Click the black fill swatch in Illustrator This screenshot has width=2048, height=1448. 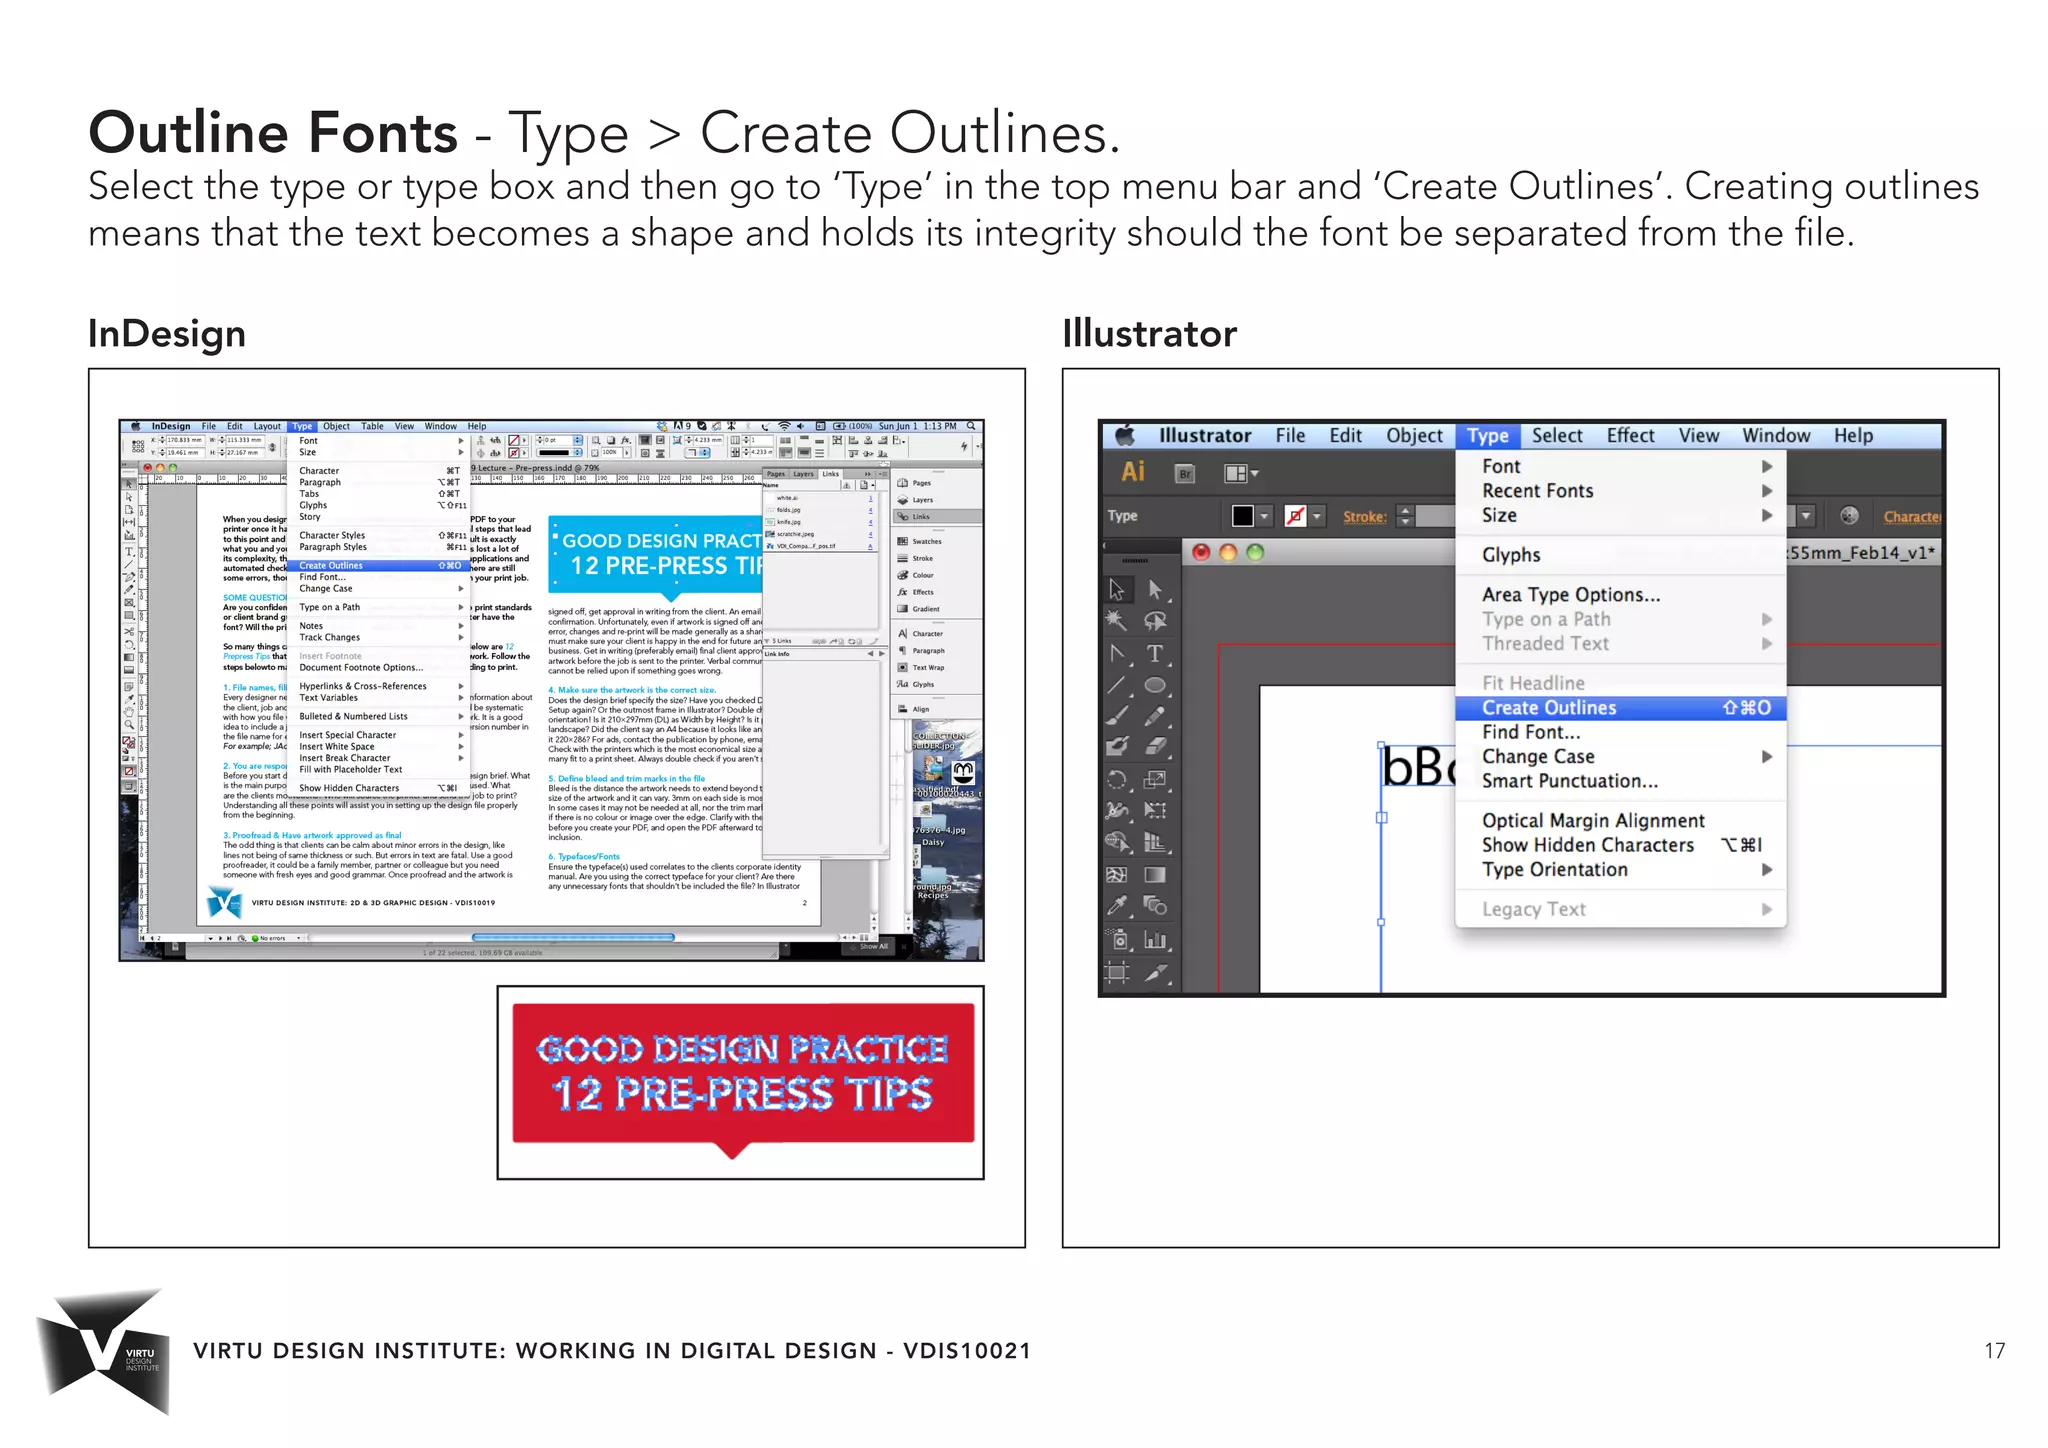(1243, 516)
